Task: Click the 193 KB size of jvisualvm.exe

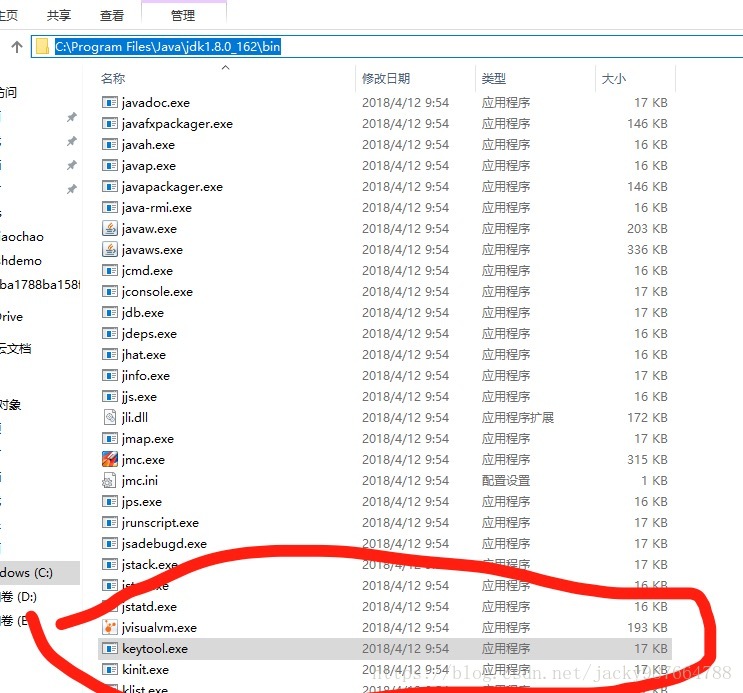Action: (647, 628)
